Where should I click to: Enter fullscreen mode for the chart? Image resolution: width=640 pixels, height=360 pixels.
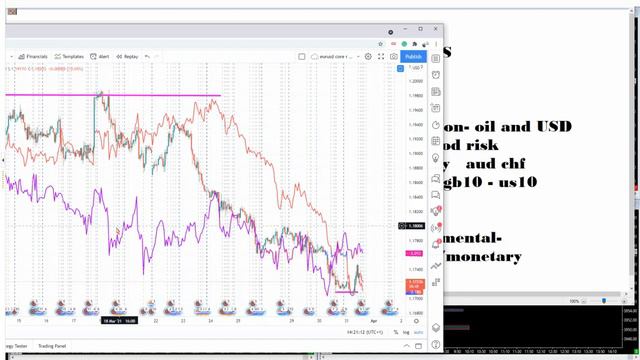(x=381, y=56)
